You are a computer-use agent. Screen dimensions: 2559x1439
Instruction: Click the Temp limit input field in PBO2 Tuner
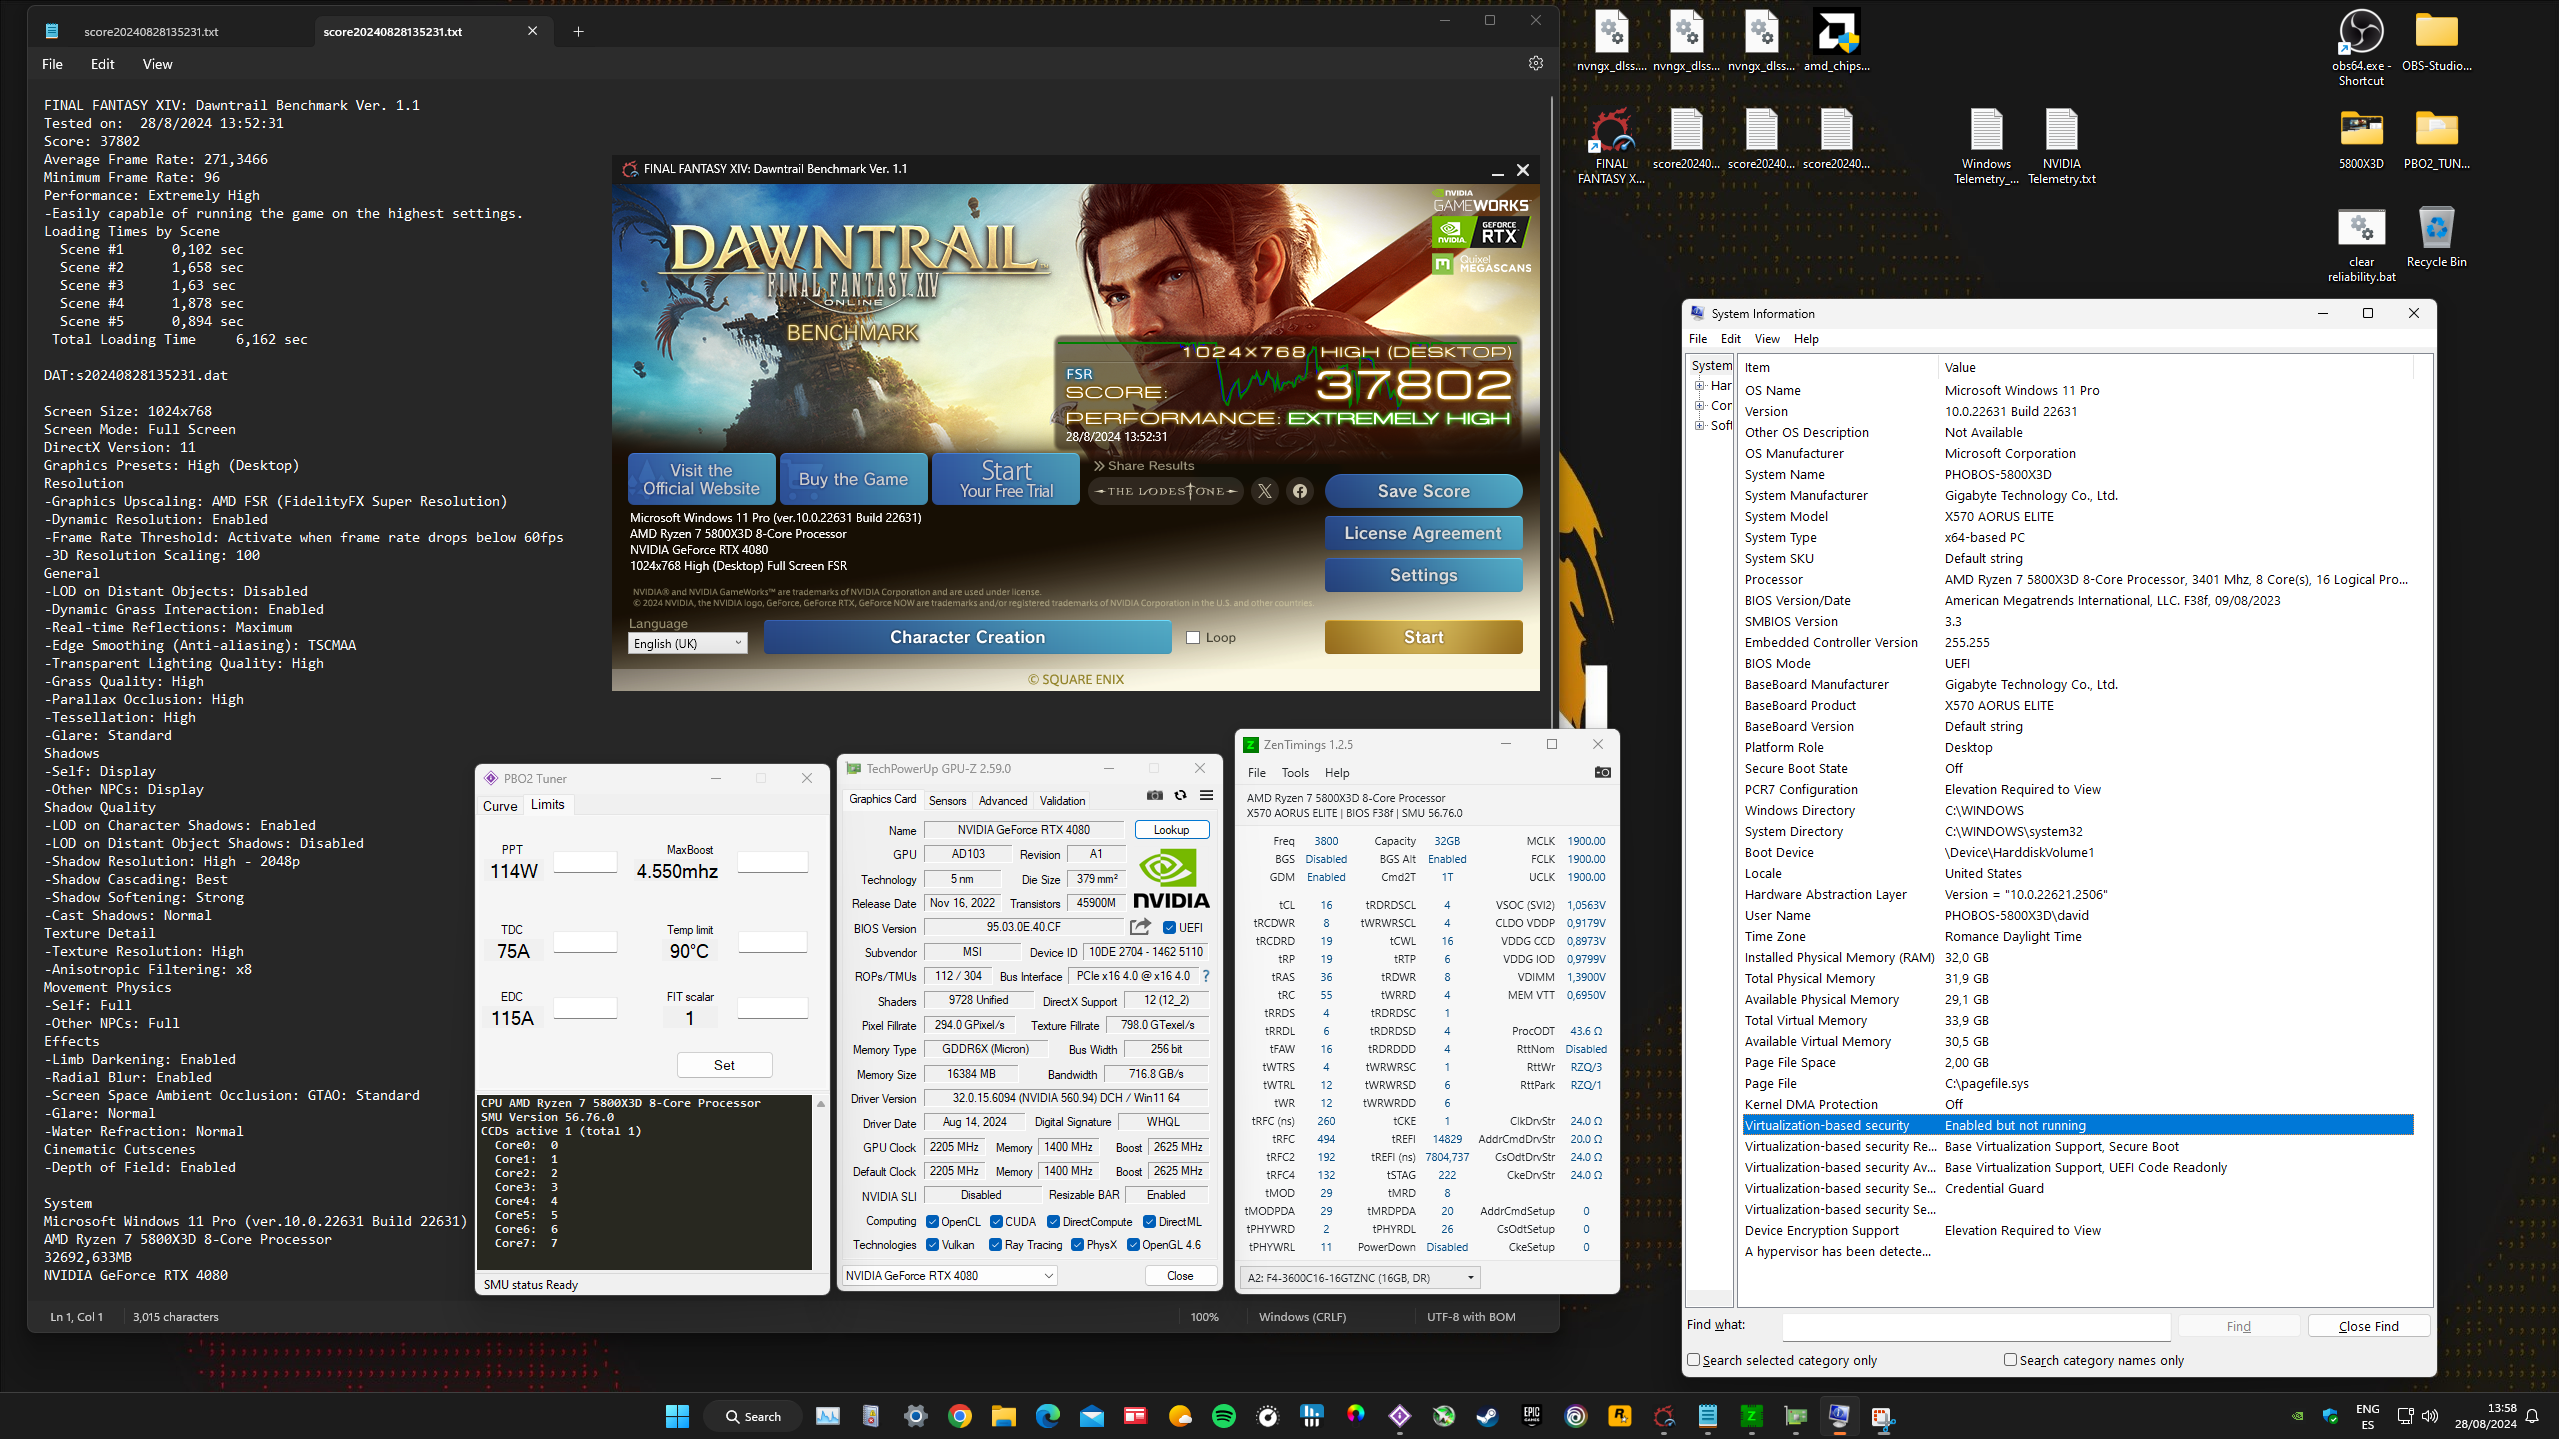click(x=772, y=941)
